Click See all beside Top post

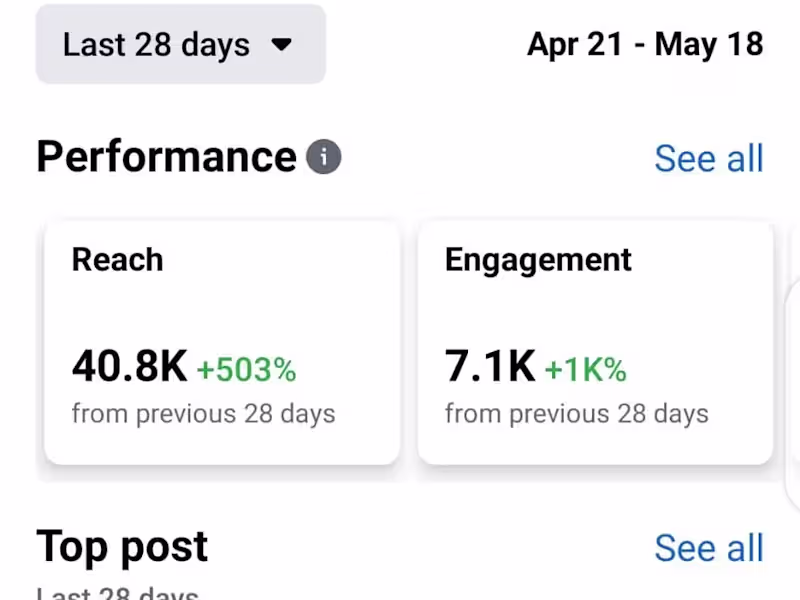(708, 548)
